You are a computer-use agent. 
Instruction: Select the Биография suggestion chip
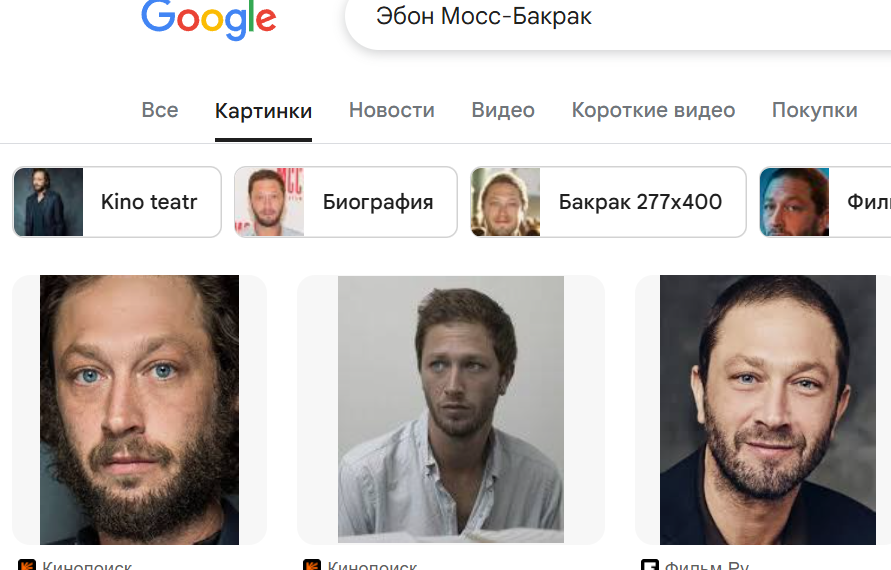pos(345,202)
